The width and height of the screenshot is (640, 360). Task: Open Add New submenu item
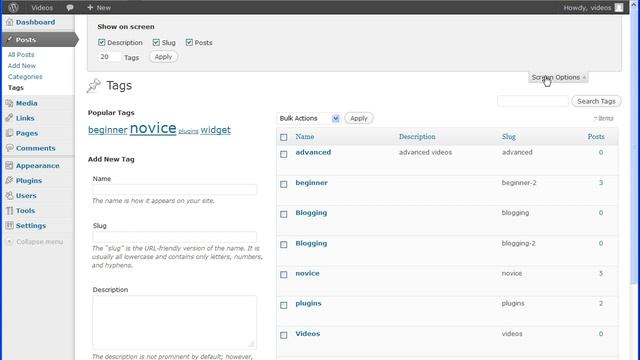(22, 65)
